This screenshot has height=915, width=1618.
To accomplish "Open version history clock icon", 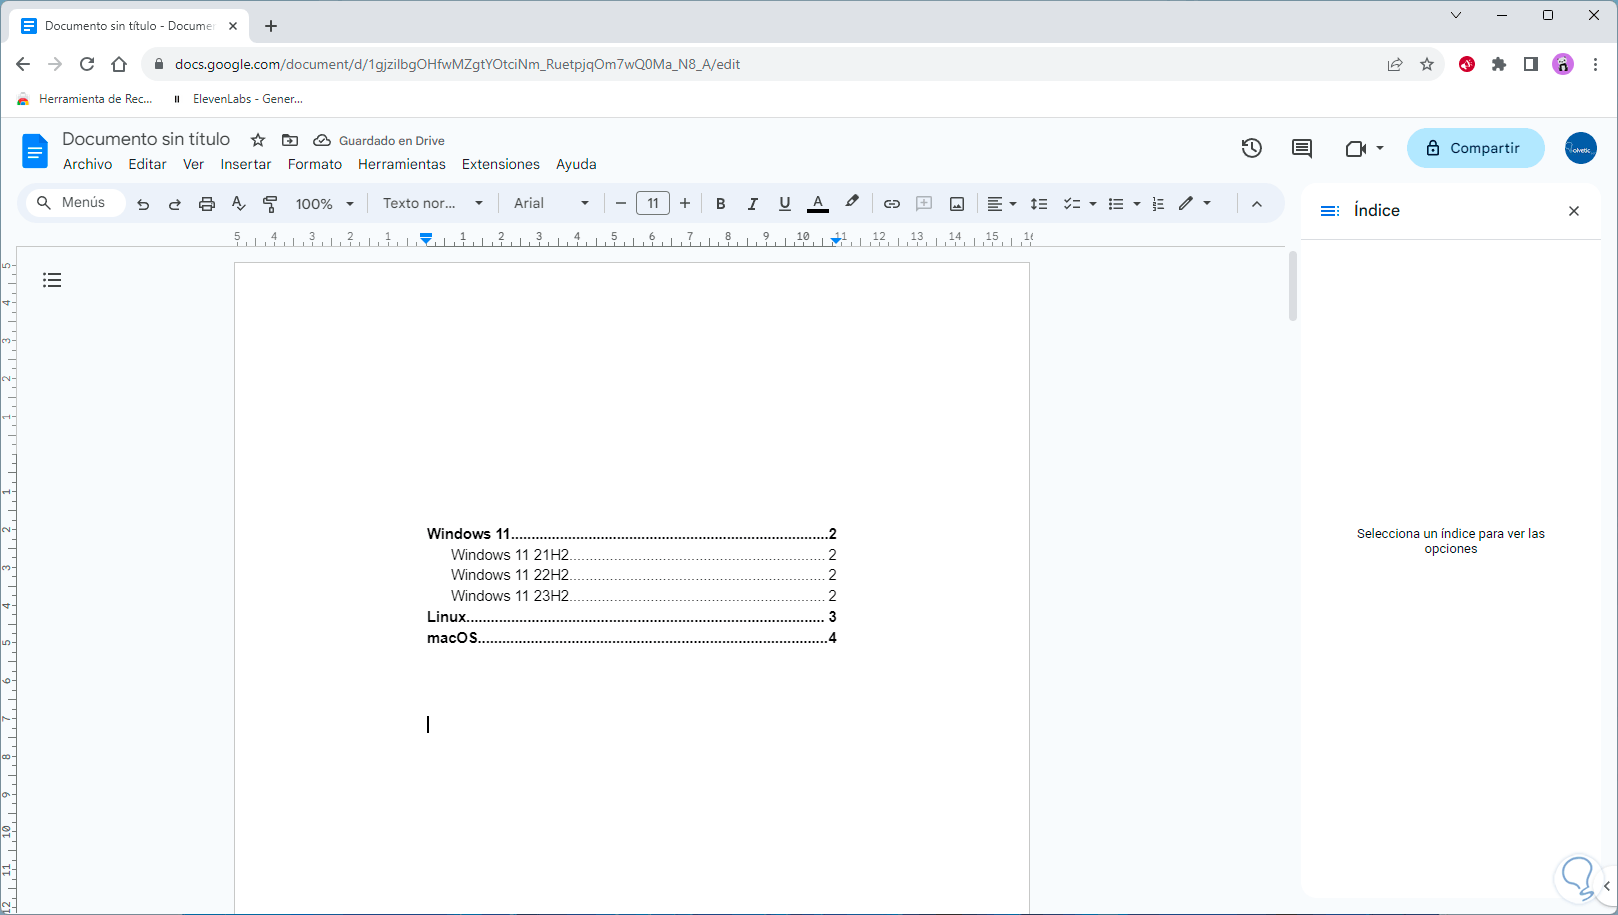I will 1252,148.
